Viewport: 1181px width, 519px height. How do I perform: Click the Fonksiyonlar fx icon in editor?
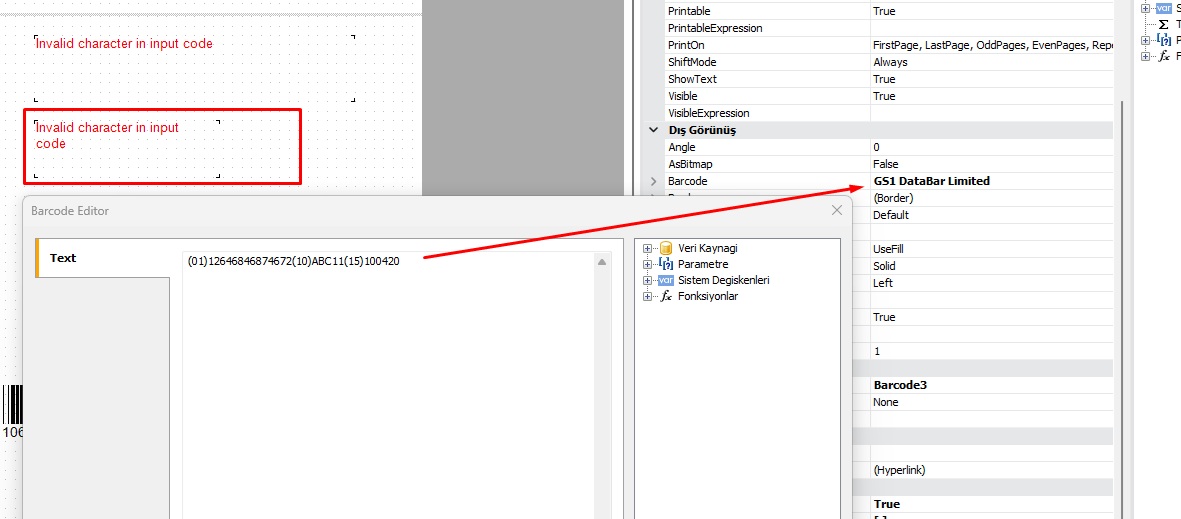pyautogui.click(x=666, y=296)
